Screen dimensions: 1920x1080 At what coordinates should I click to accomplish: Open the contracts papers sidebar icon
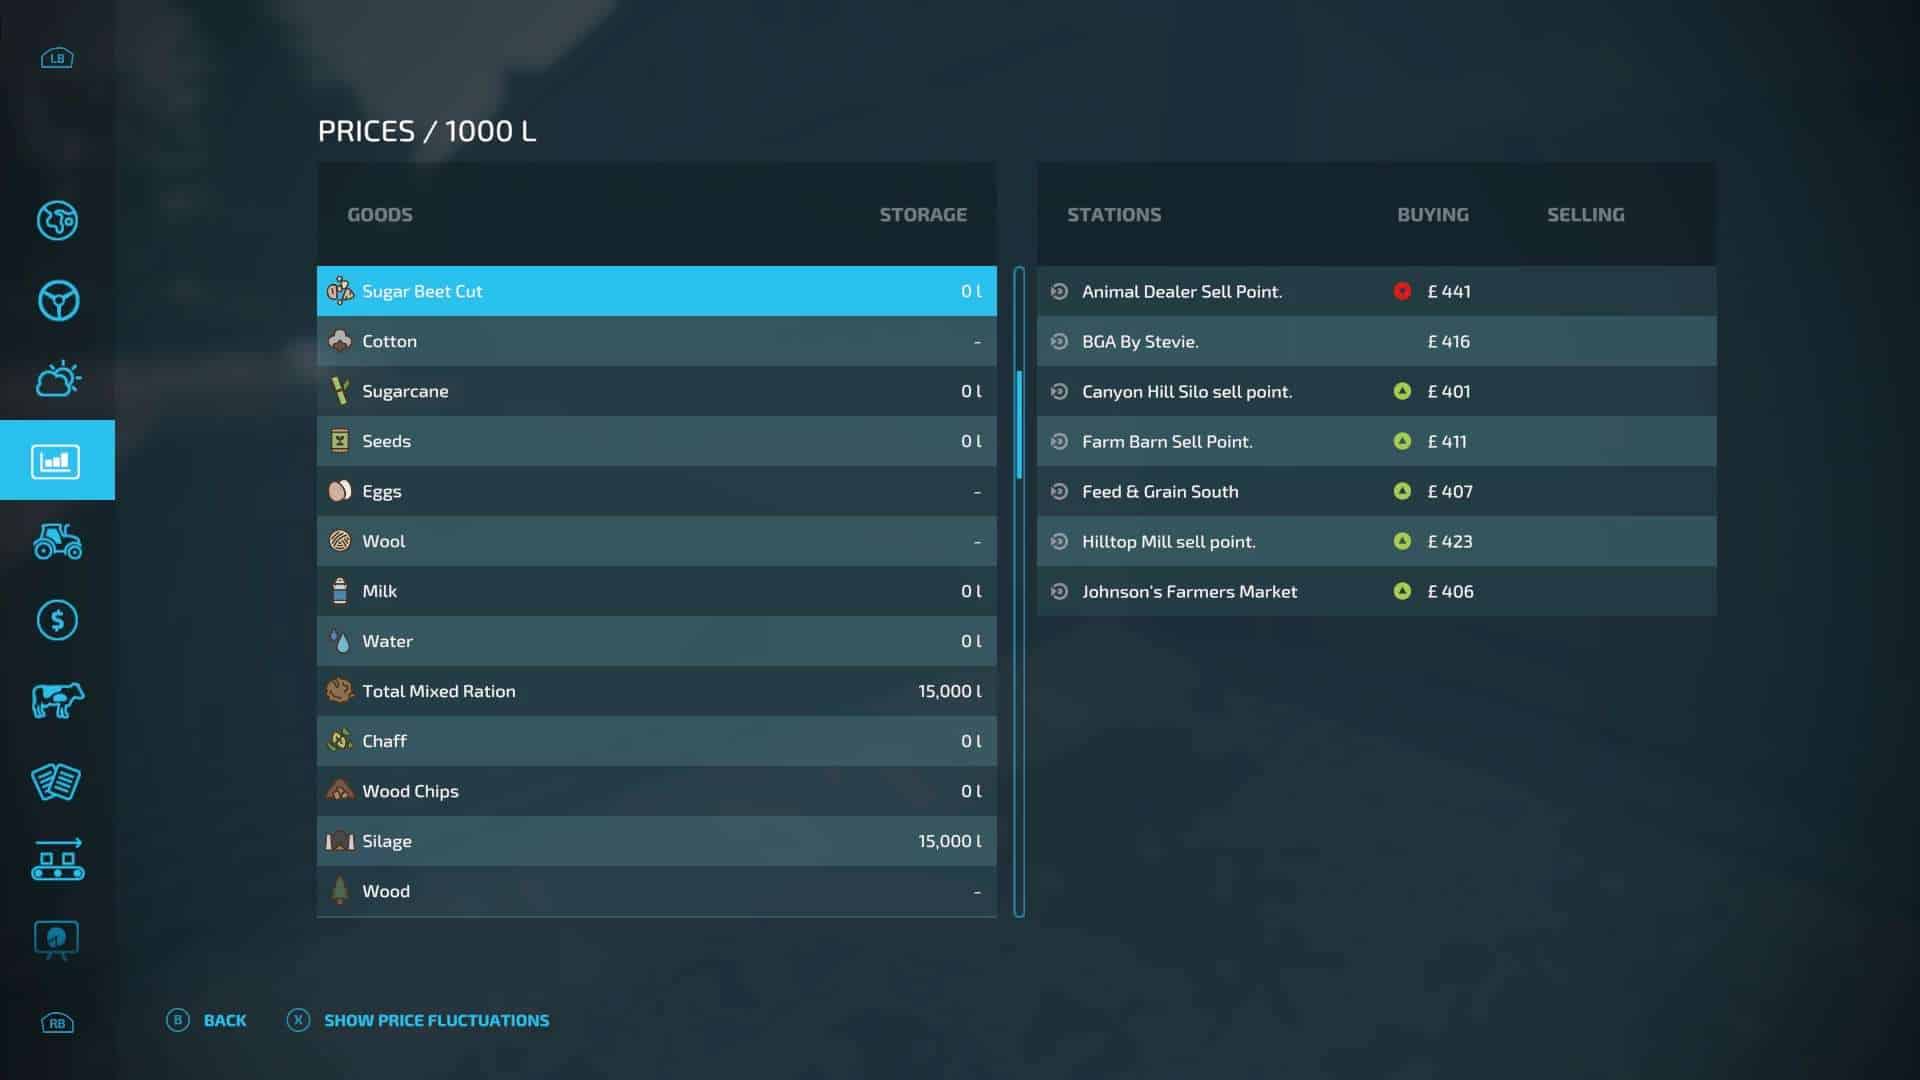pyautogui.click(x=57, y=781)
